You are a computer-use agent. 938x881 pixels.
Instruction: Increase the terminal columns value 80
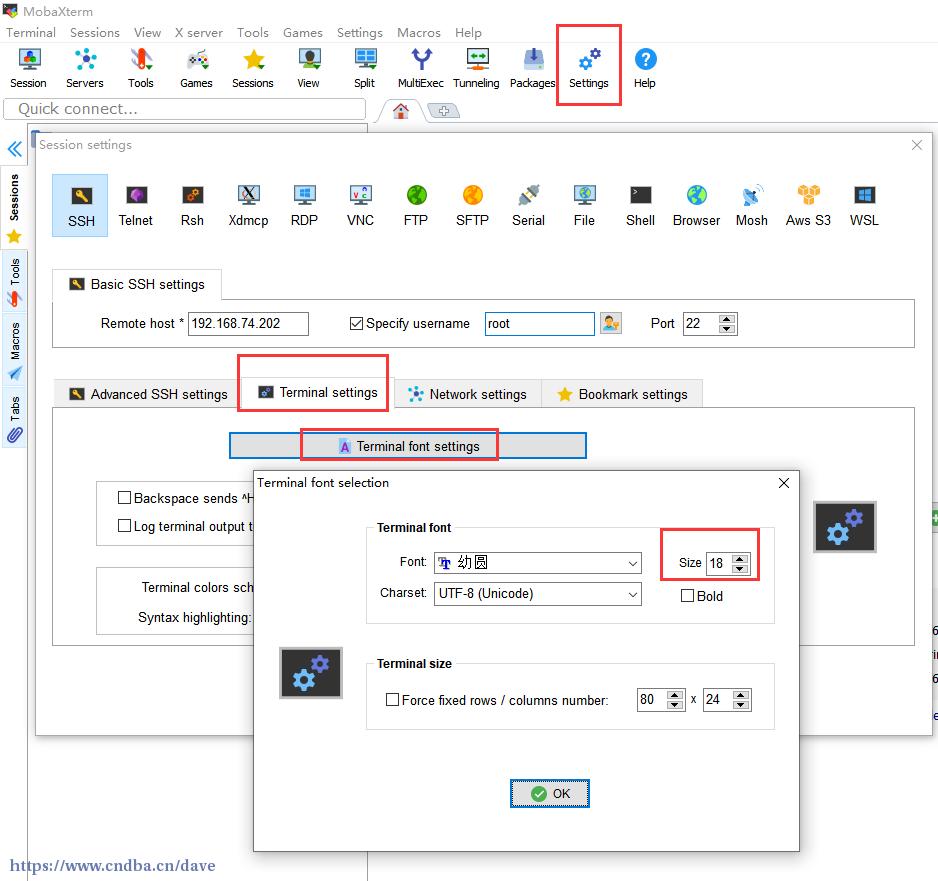tap(675, 695)
